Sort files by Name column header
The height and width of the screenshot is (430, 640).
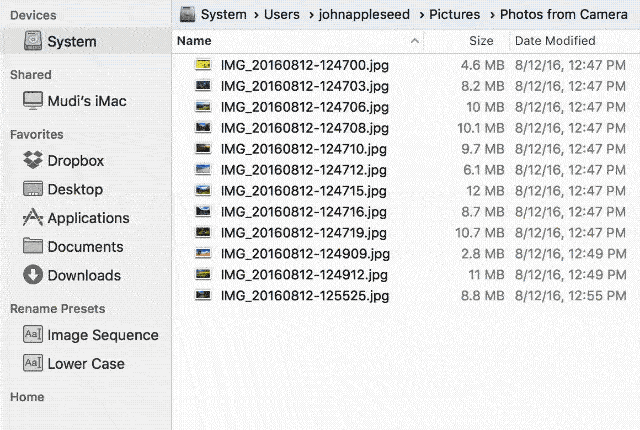point(195,41)
